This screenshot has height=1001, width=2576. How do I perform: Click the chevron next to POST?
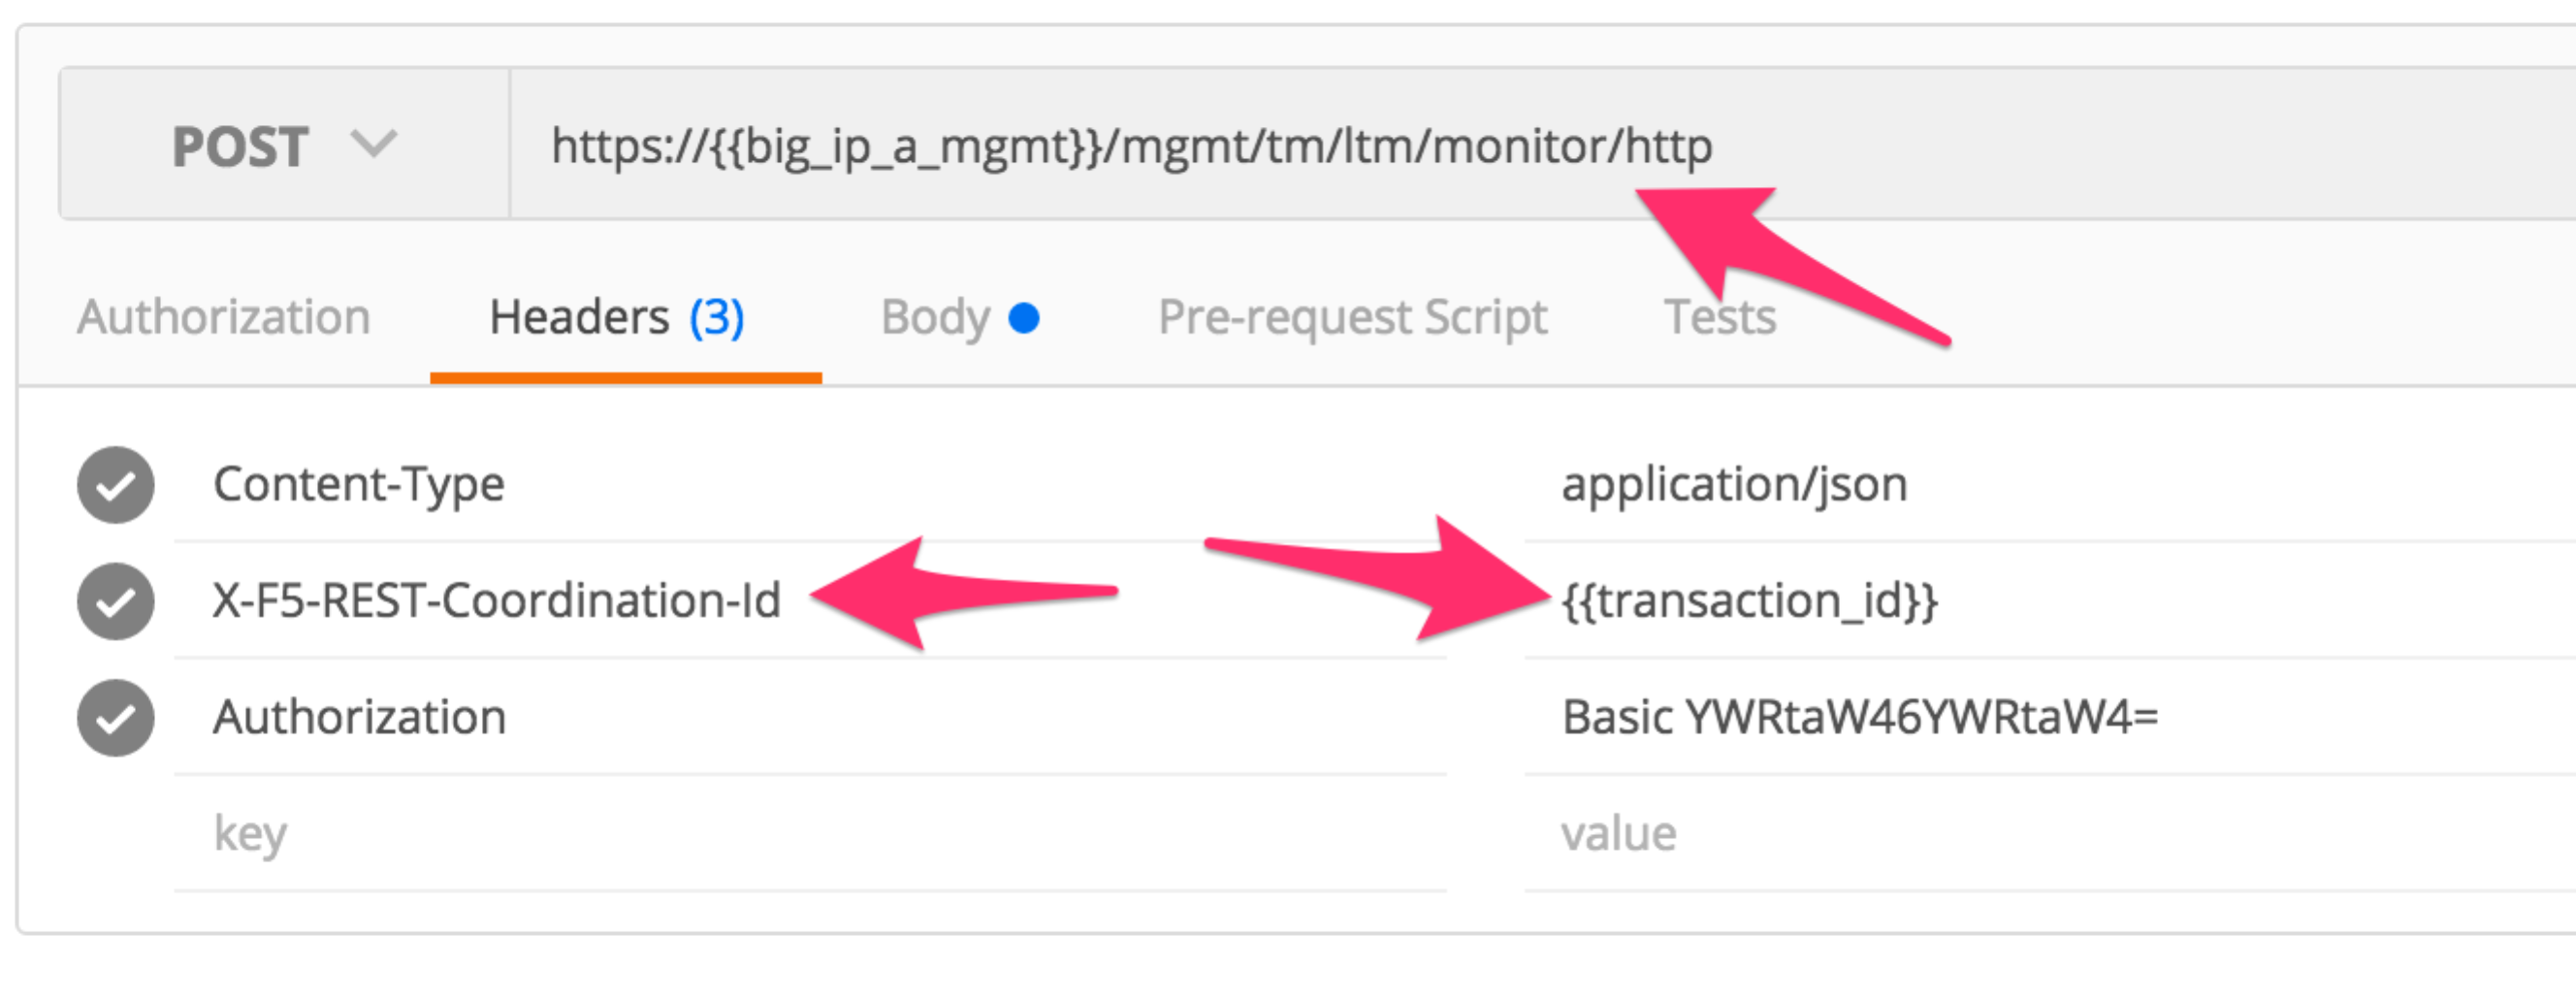click(374, 143)
